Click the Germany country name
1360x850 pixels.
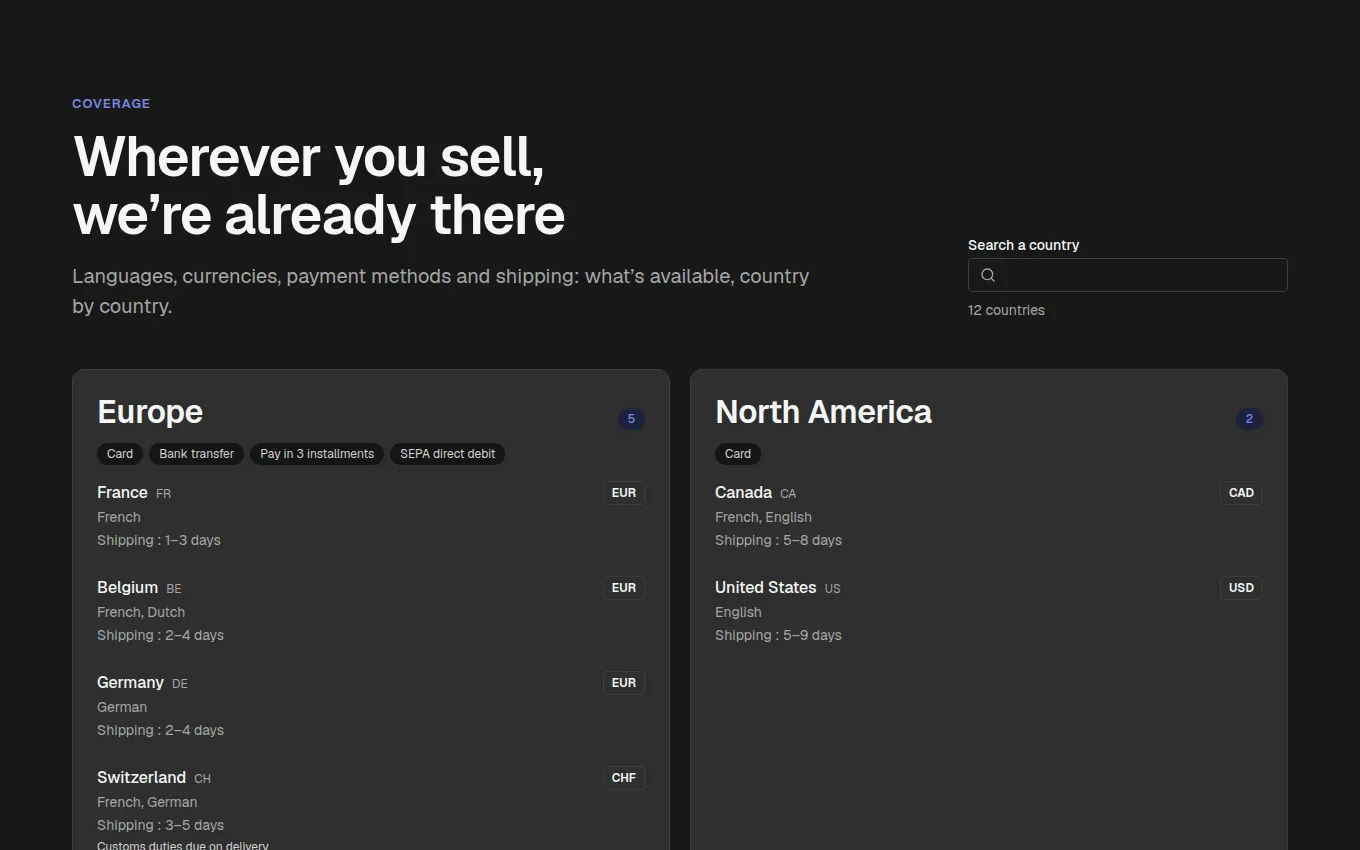coord(130,682)
